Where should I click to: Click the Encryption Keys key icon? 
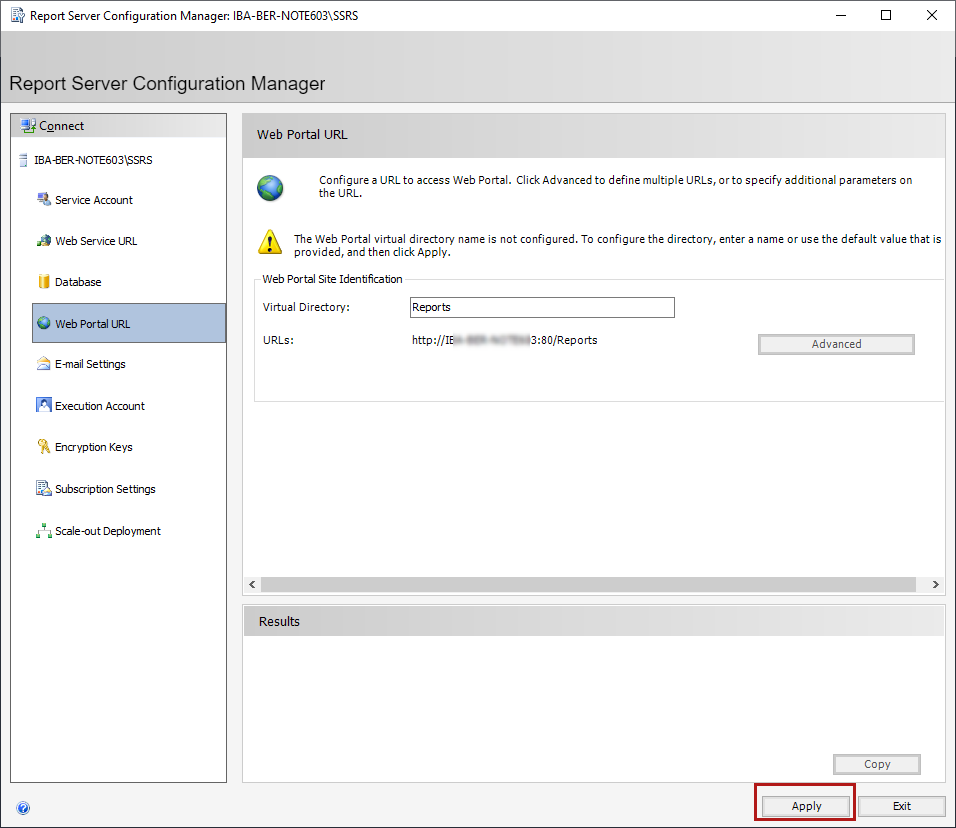coord(44,447)
